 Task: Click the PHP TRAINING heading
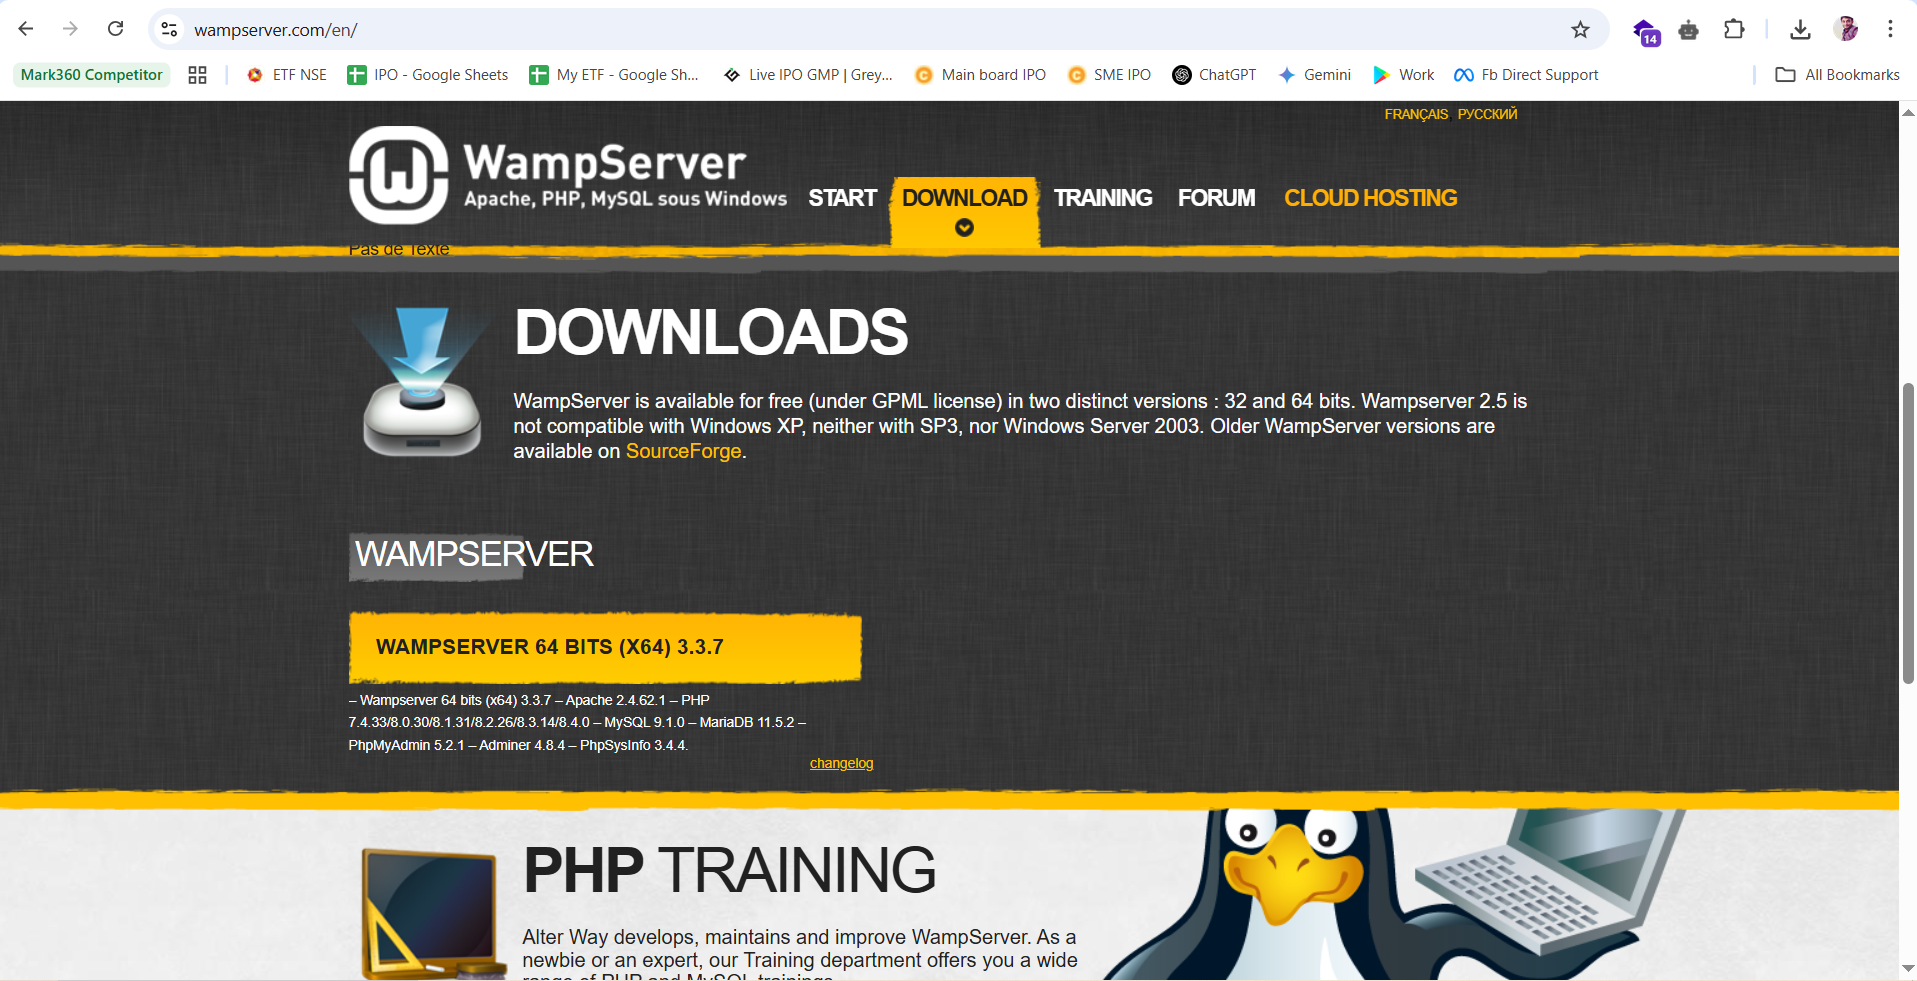pyautogui.click(x=730, y=869)
